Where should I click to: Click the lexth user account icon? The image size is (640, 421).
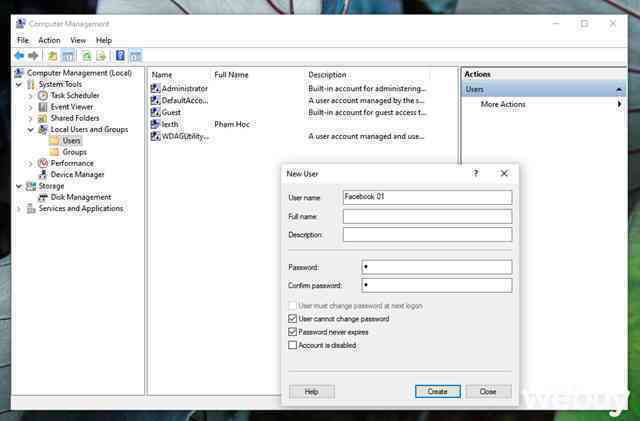click(x=155, y=124)
